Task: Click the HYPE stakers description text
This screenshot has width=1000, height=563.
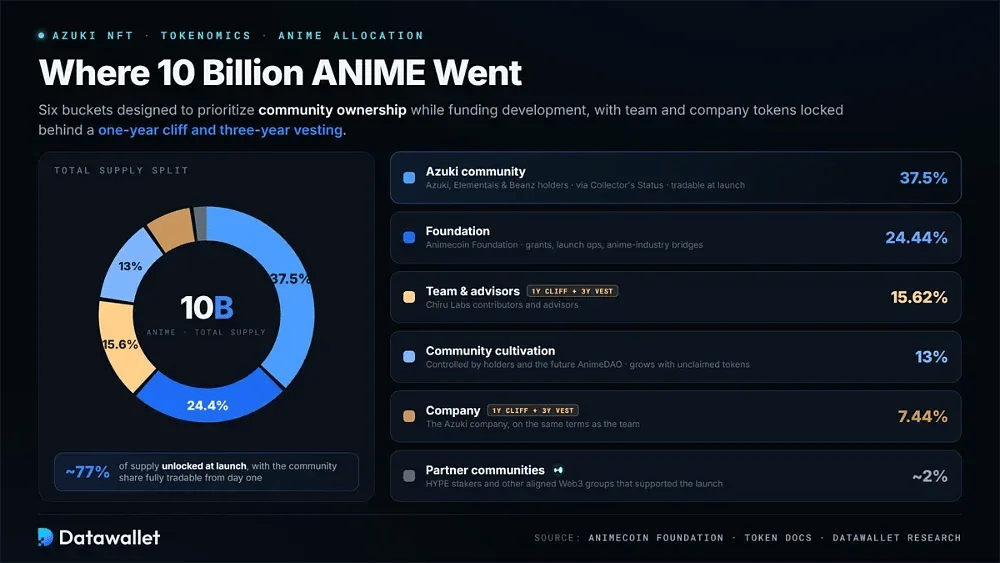Action: (x=574, y=484)
